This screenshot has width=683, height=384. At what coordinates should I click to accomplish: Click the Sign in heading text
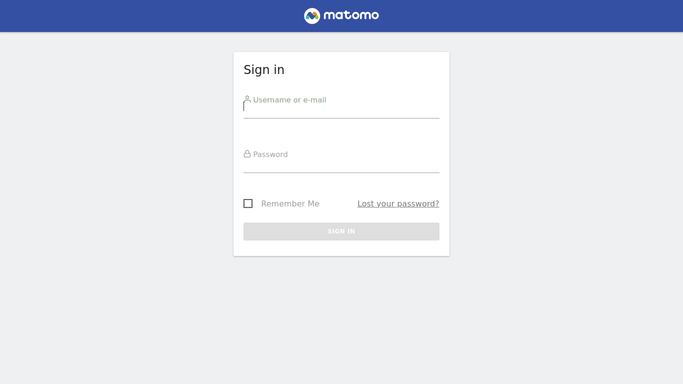(x=264, y=70)
